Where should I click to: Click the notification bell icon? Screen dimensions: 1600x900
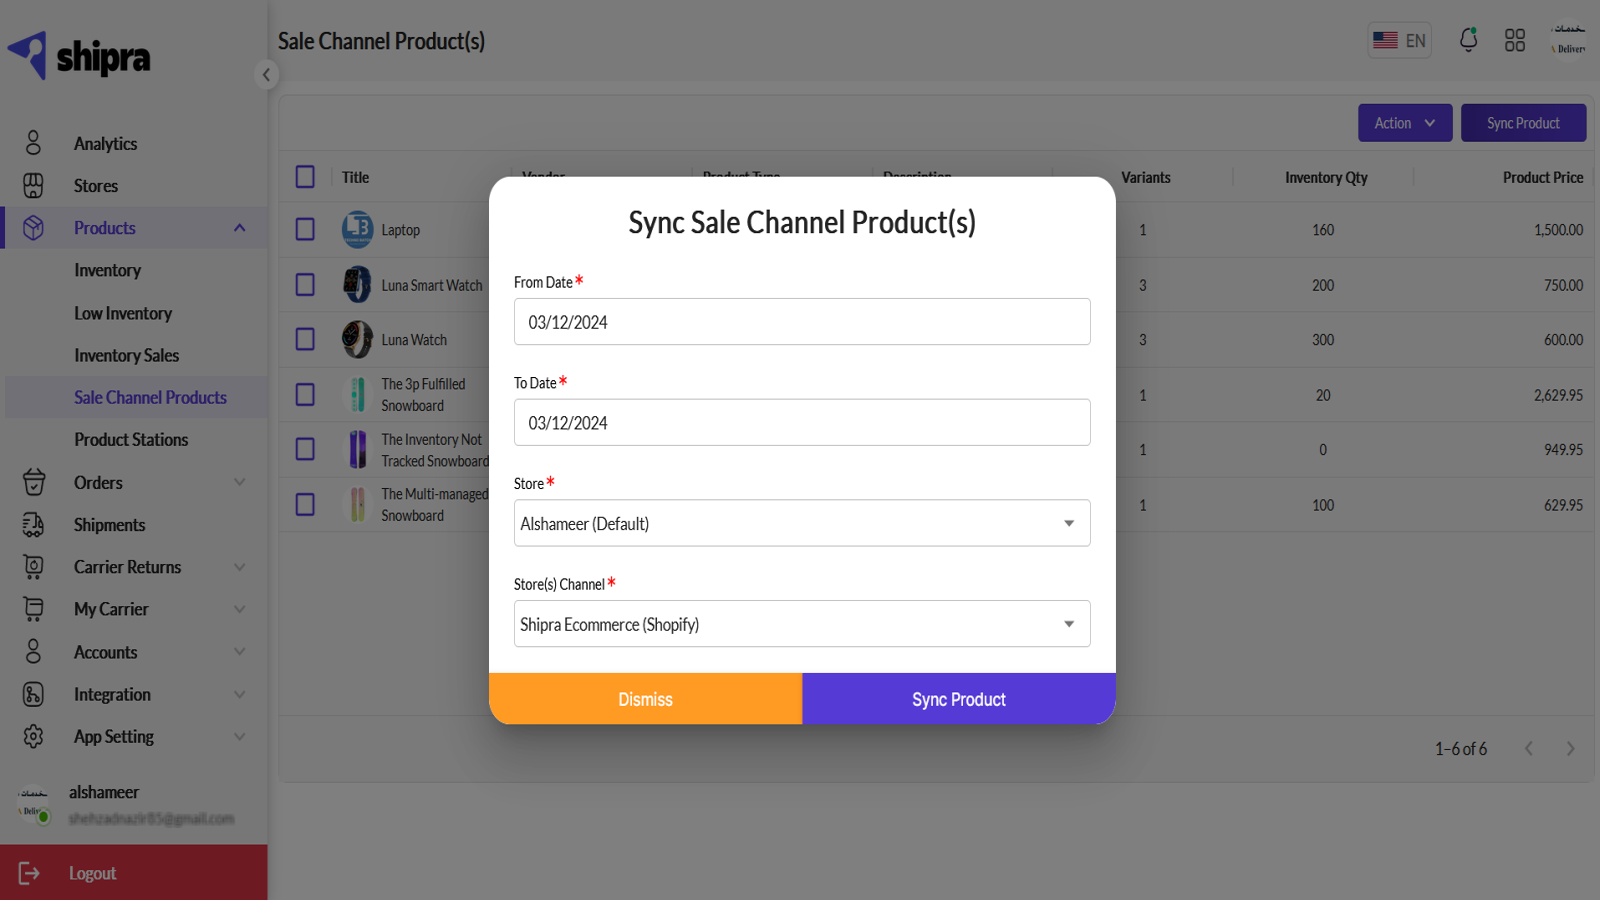point(1468,40)
